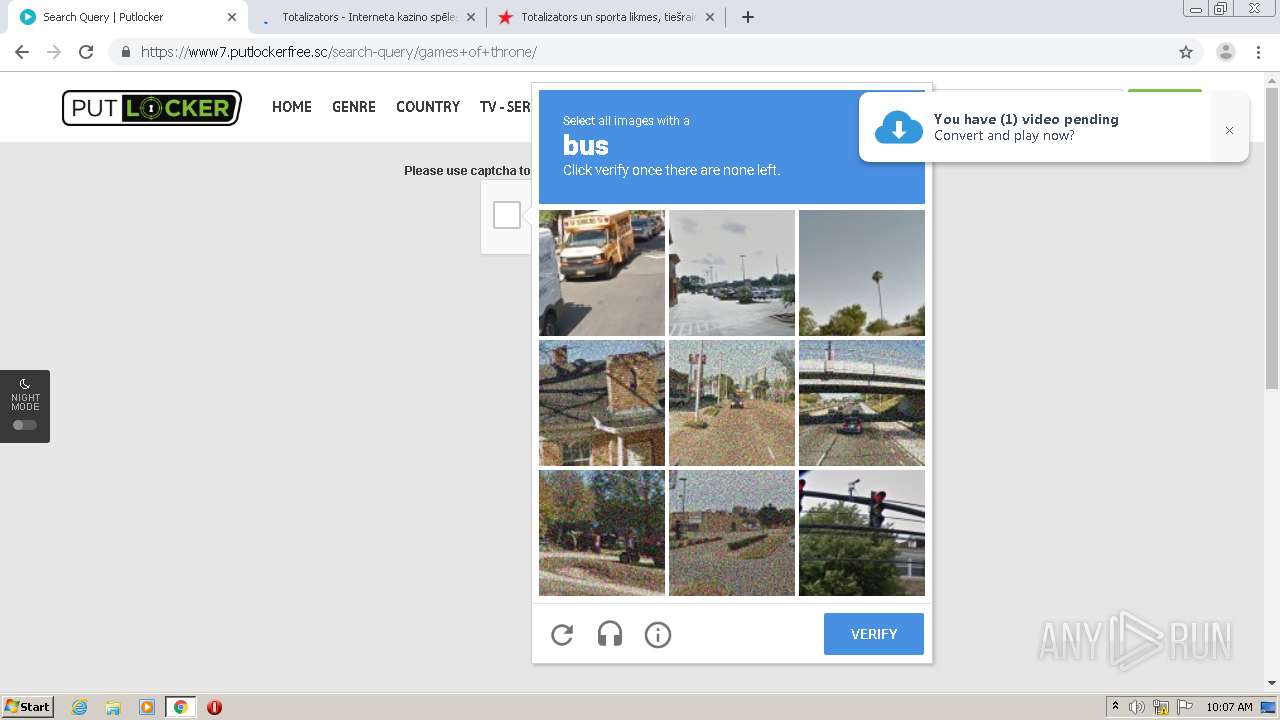Screen dimensions: 1280x720
Task: Show hidden system tray icons
Action: tap(1115, 707)
